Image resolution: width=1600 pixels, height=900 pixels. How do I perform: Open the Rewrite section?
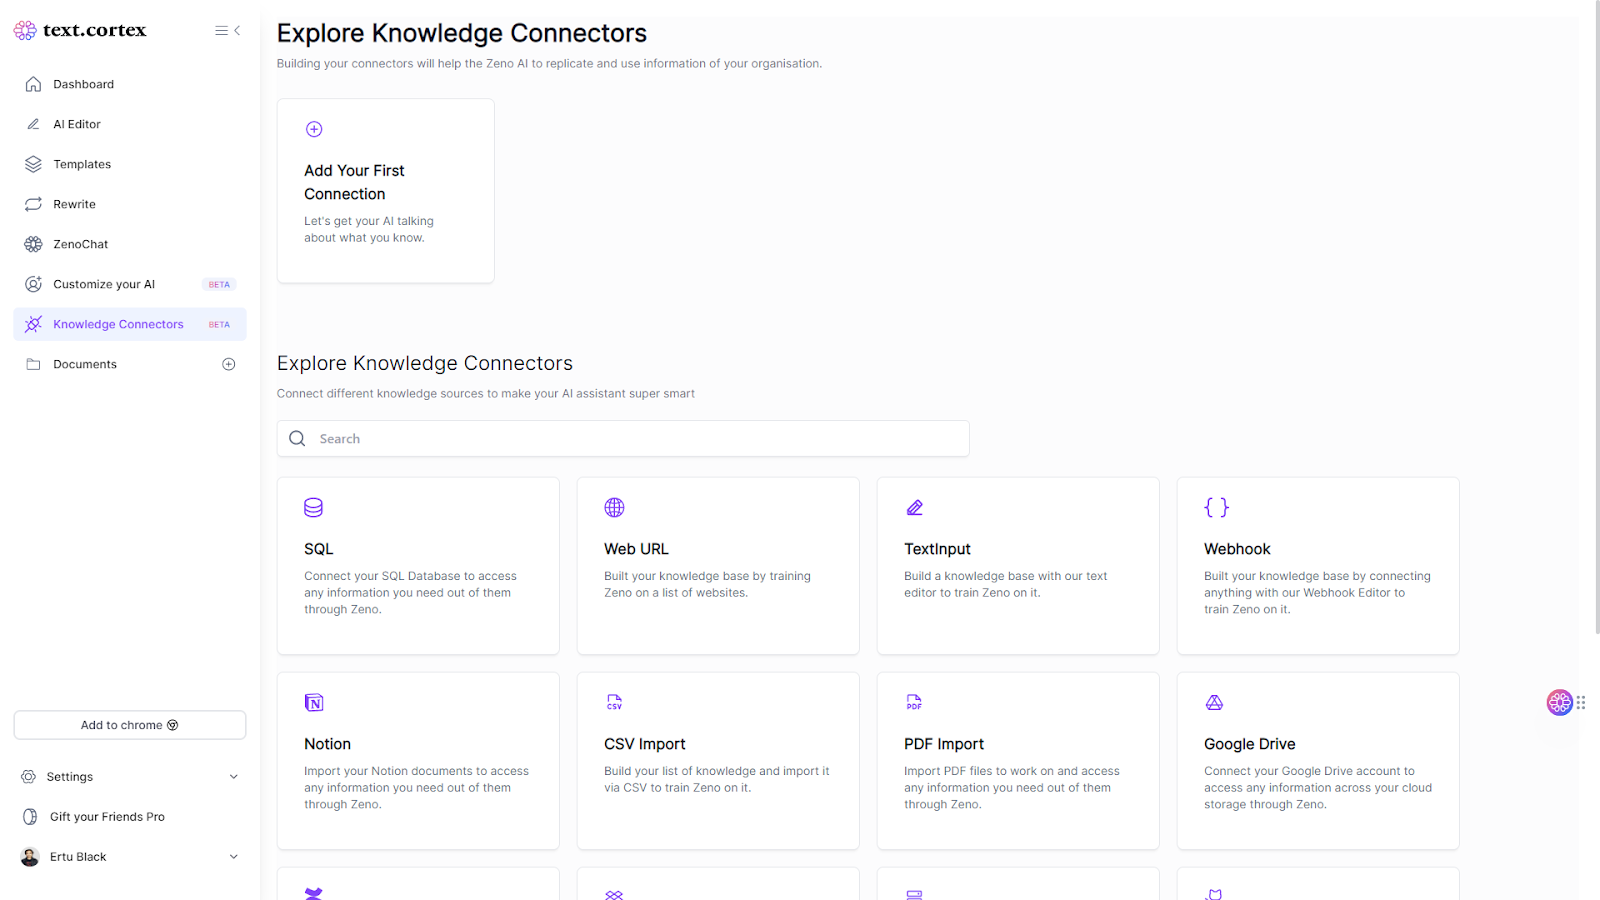pos(74,204)
